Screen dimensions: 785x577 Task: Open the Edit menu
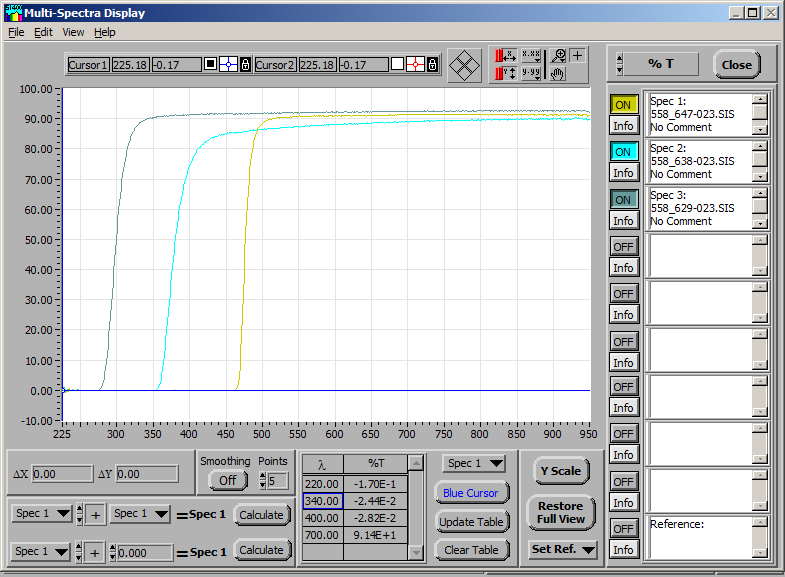(x=43, y=32)
